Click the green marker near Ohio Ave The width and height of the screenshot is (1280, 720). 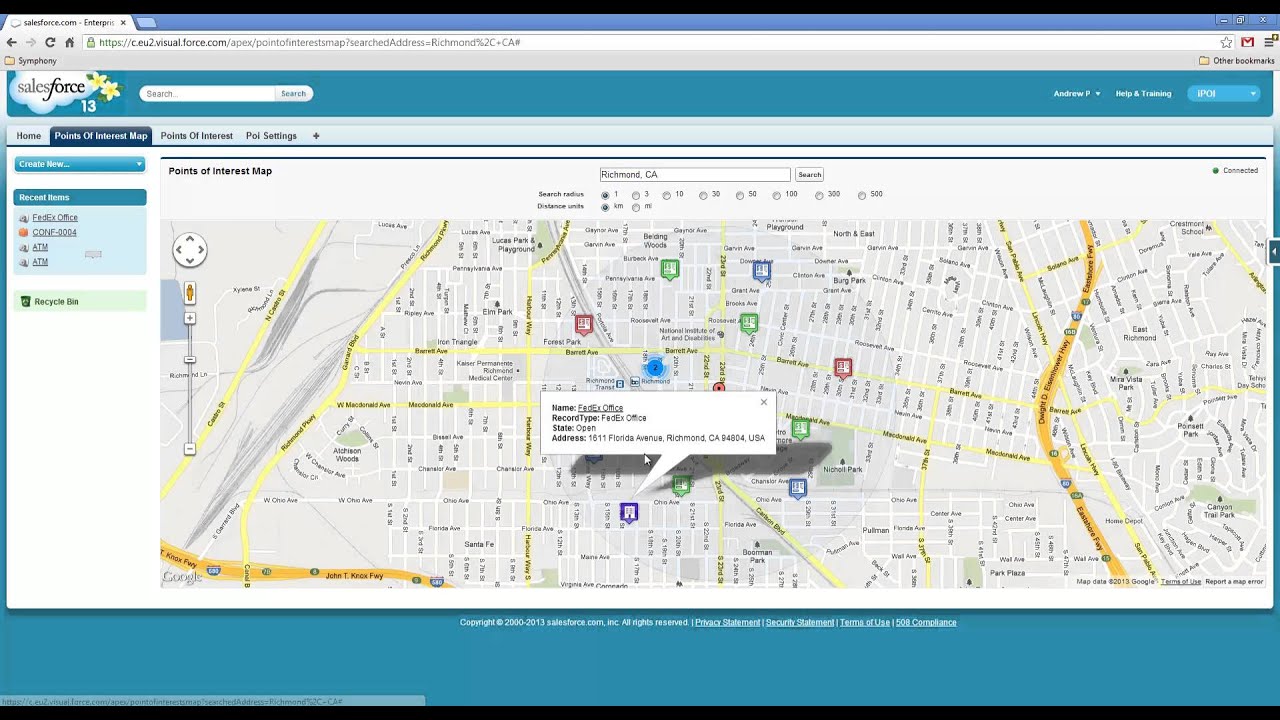click(x=681, y=485)
